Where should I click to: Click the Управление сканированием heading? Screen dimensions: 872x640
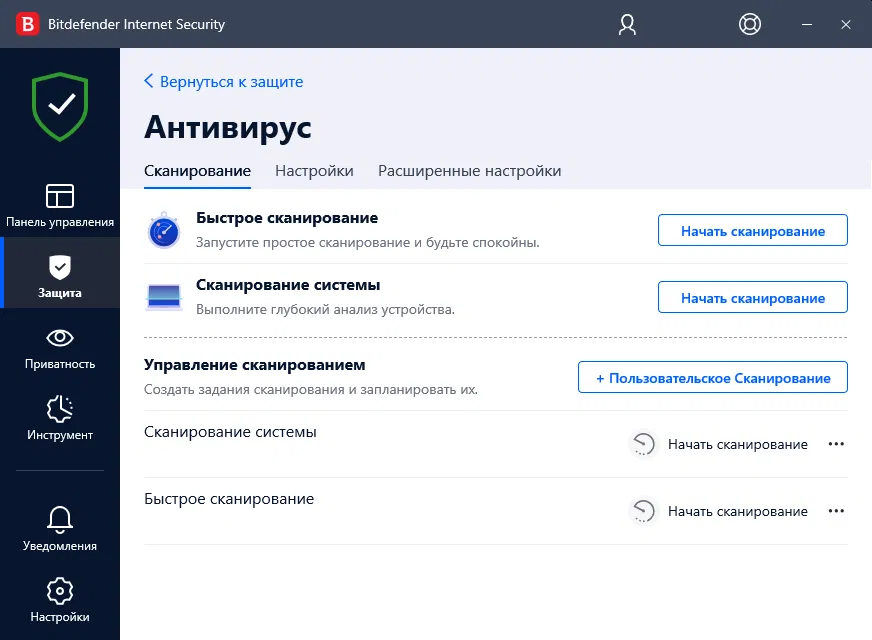click(255, 365)
